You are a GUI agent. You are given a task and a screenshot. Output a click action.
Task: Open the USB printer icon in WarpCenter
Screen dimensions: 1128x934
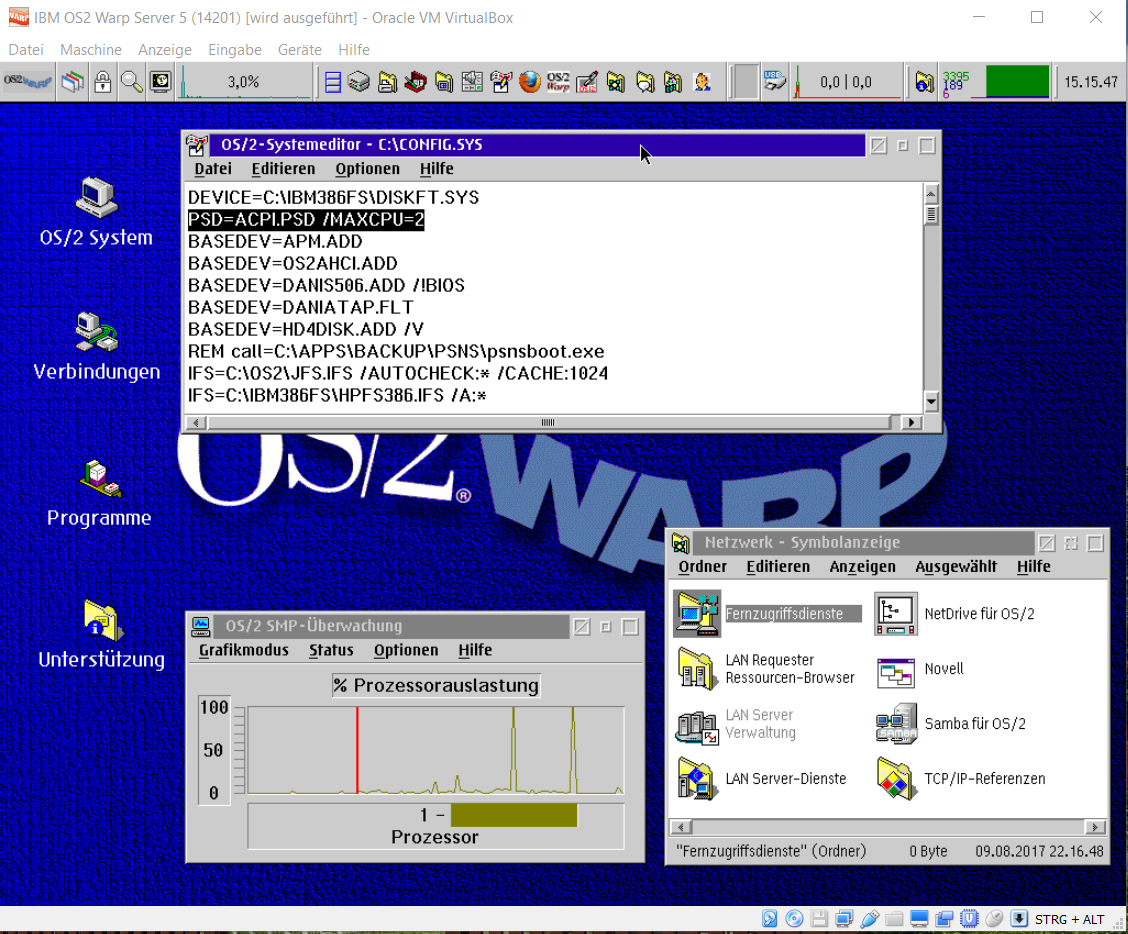pos(774,81)
